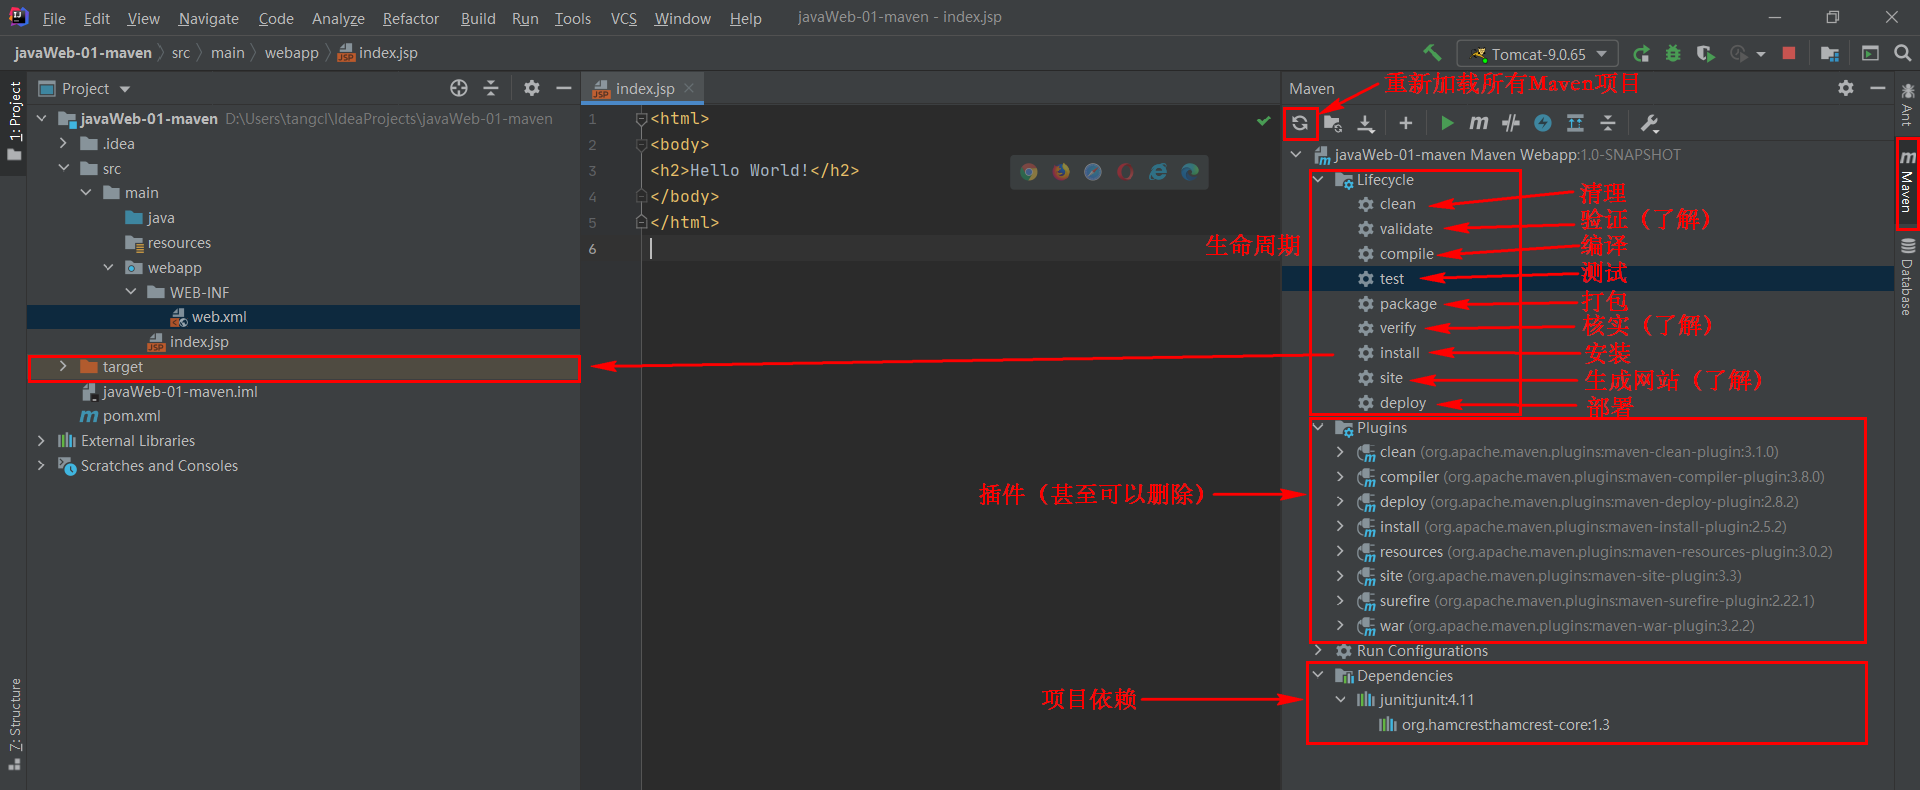Collapse all nodes in Maven panel
Viewport: 1920px width, 790px height.
[x=1608, y=123]
